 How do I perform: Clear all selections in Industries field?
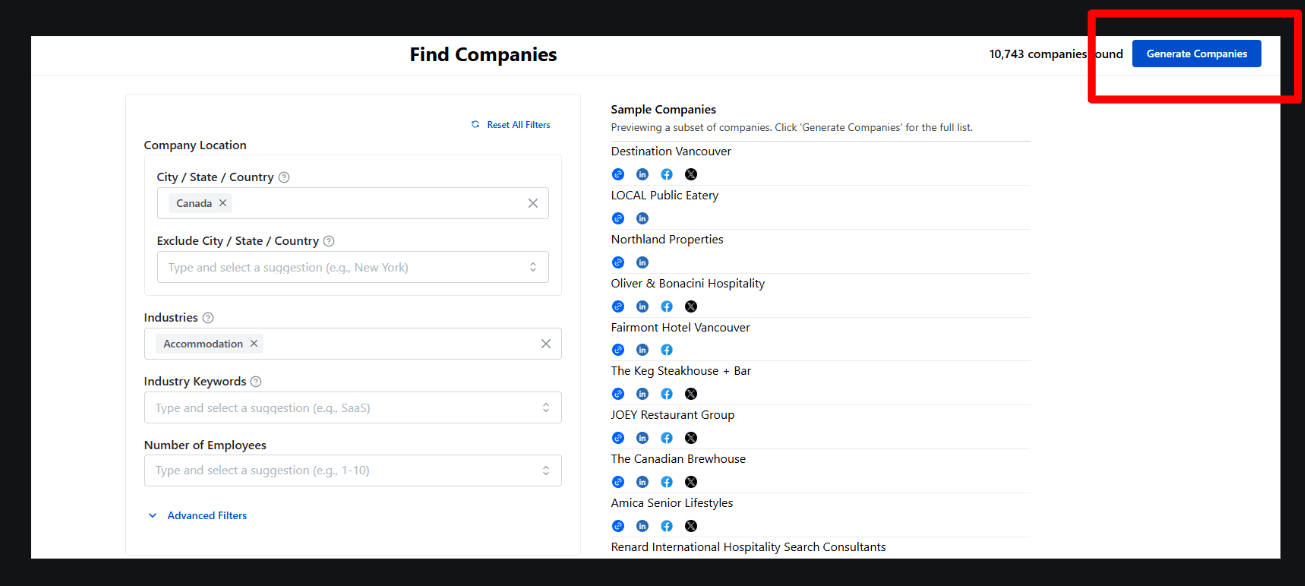(x=546, y=344)
